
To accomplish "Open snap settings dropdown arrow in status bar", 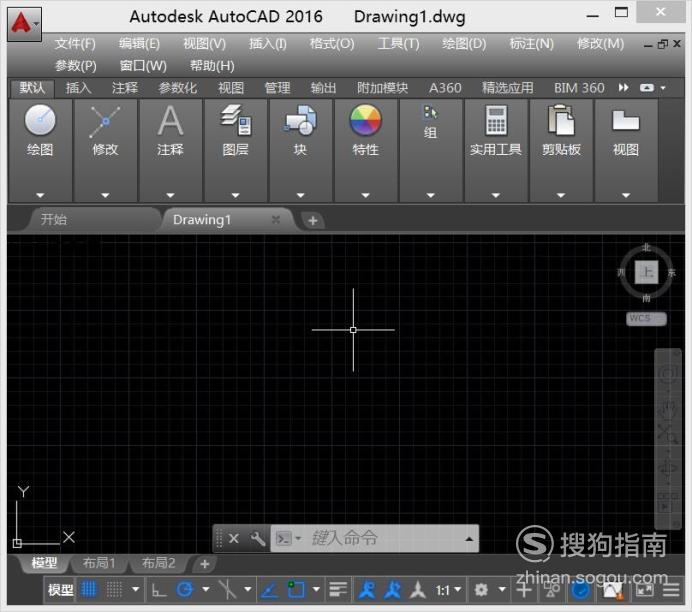I will tap(135, 589).
